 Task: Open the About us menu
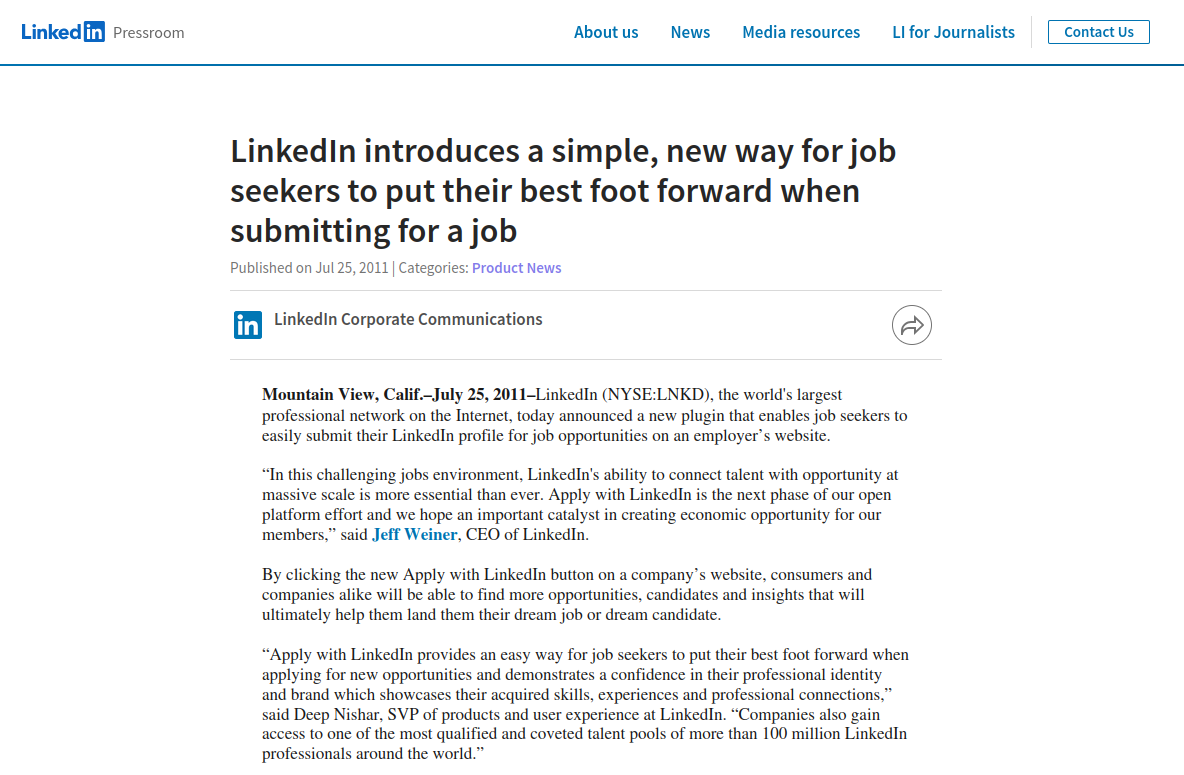coord(606,32)
